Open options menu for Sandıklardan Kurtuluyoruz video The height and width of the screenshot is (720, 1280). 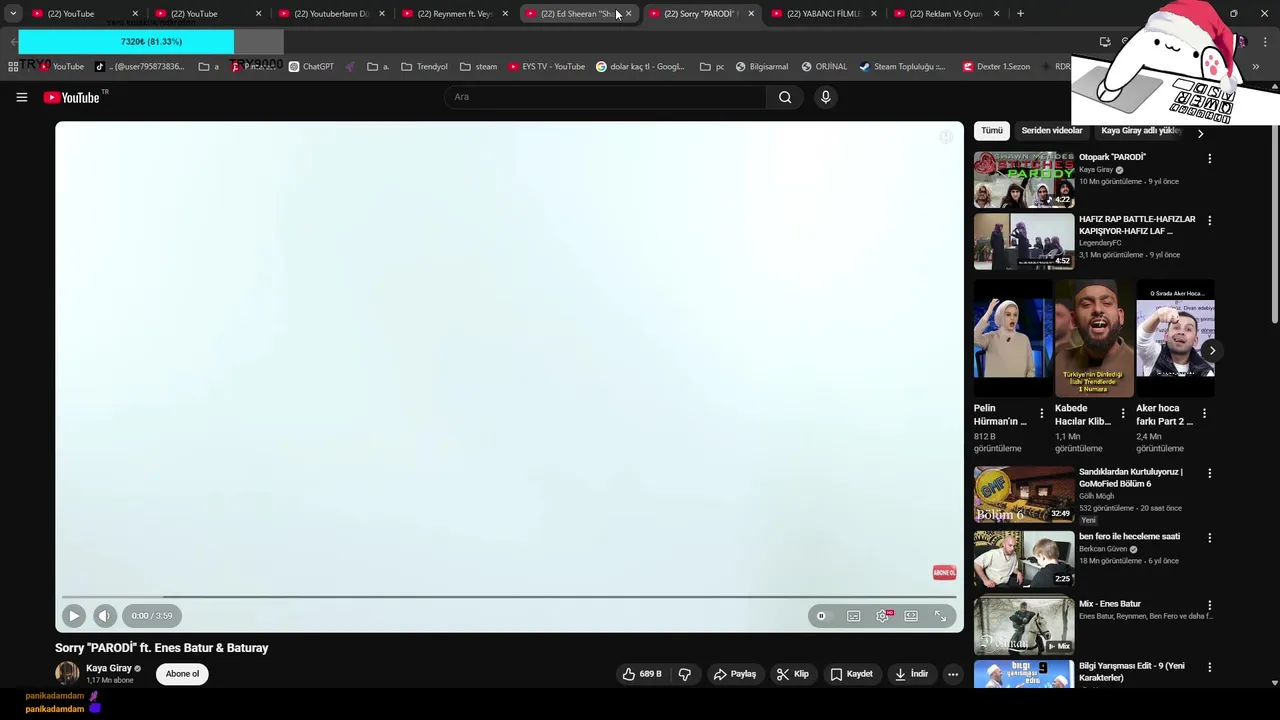(1209, 473)
